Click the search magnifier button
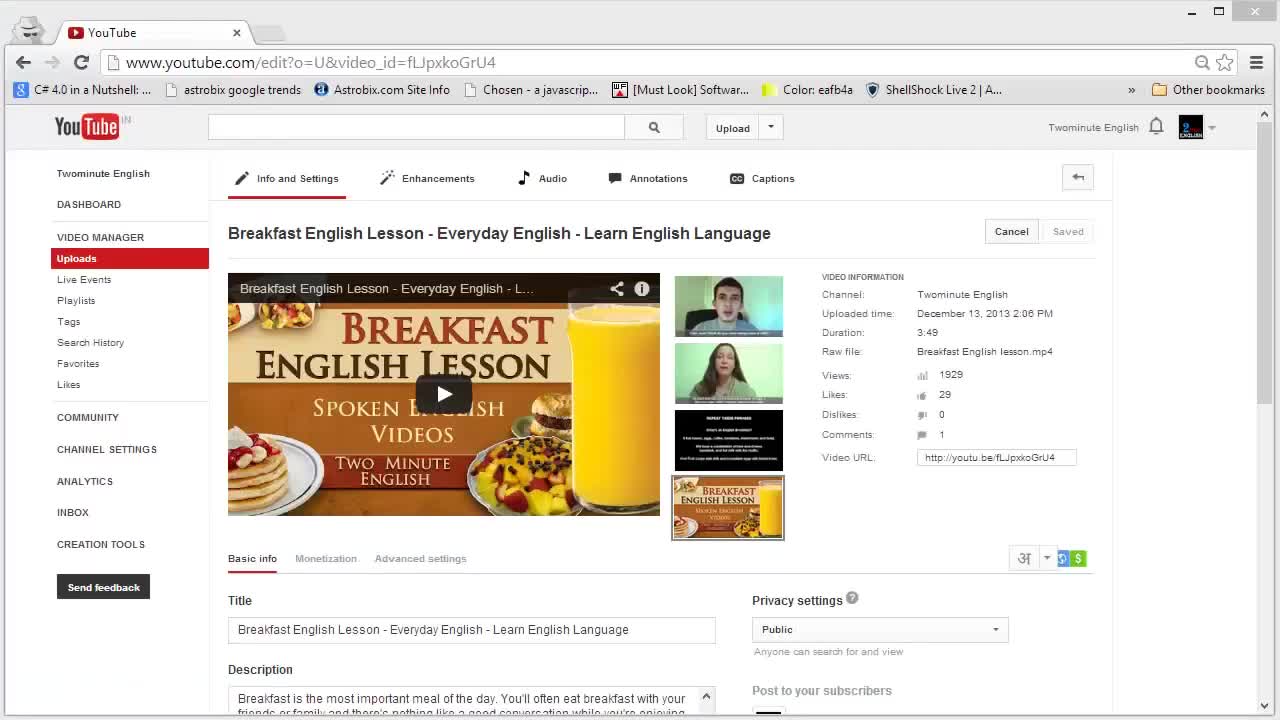The image size is (1280, 720). click(x=654, y=128)
